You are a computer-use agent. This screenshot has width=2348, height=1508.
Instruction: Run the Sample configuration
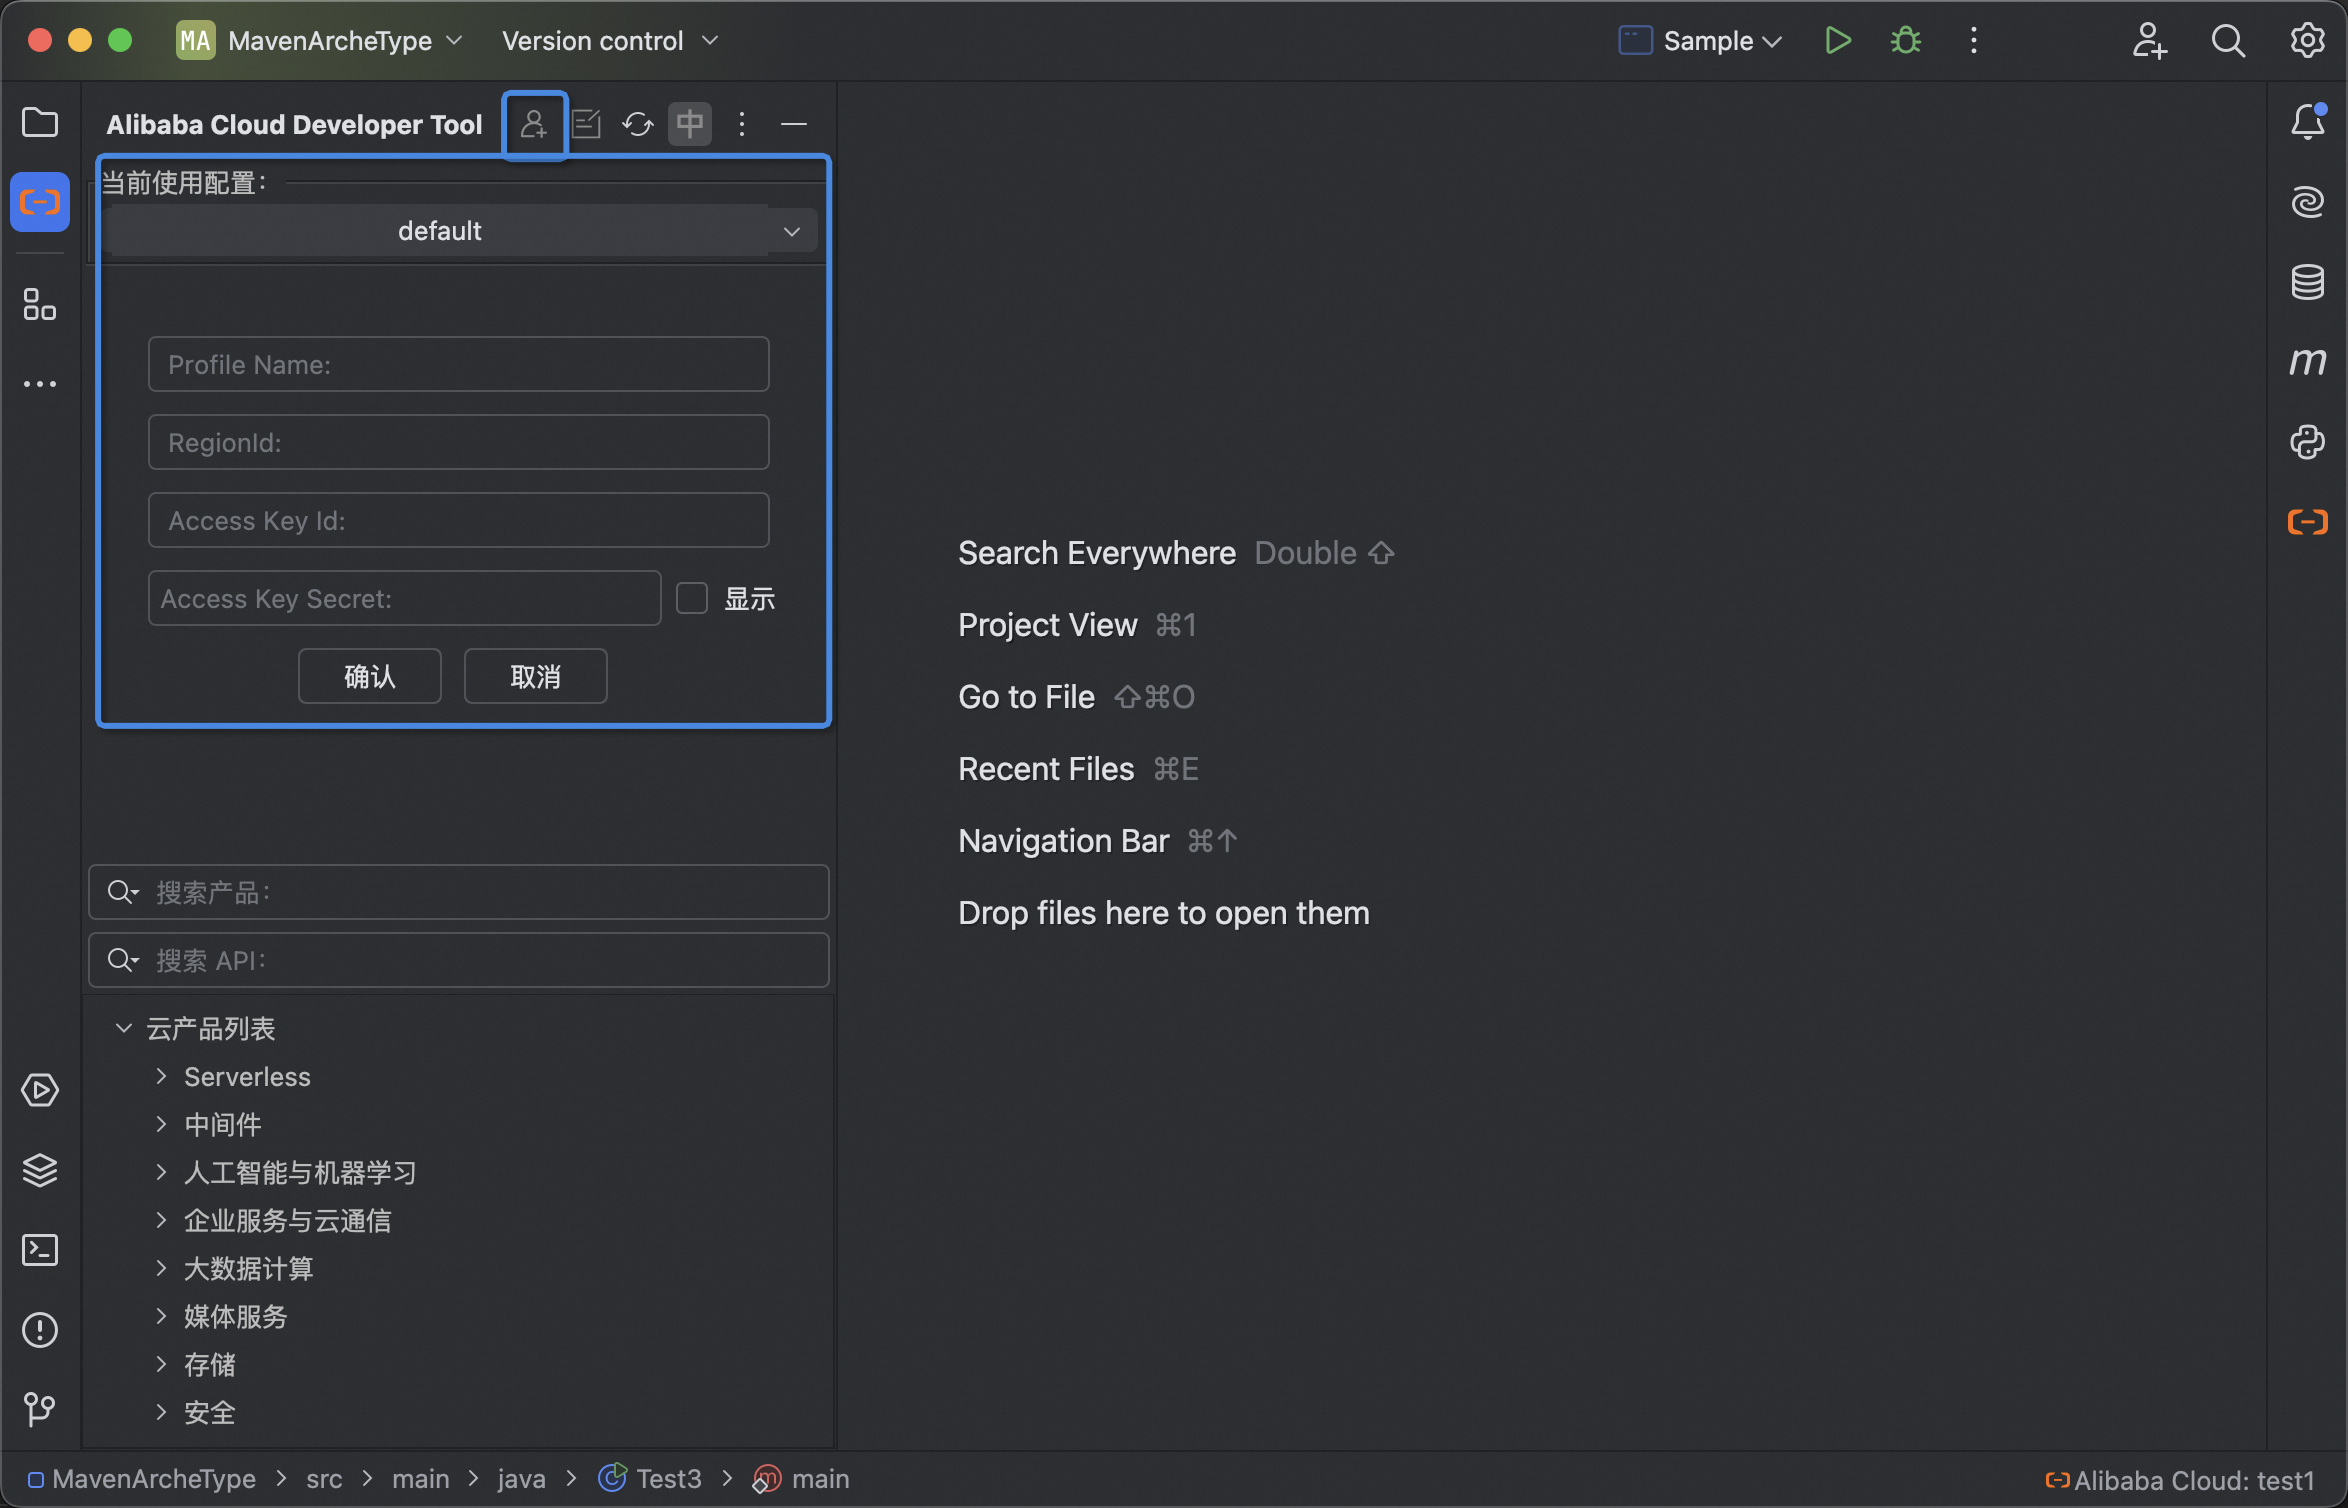click(1838, 40)
